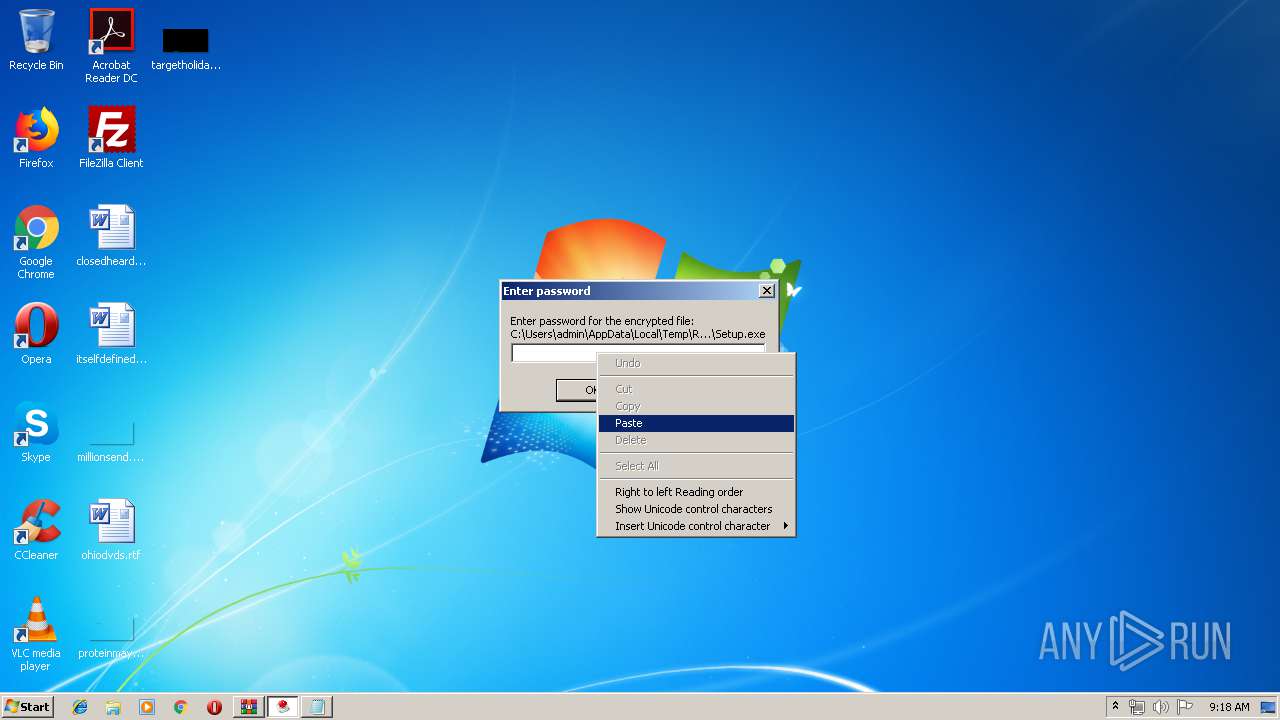Launch Opera from the taskbar
This screenshot has width=1280, height=720.
click(x=214, y=707)
